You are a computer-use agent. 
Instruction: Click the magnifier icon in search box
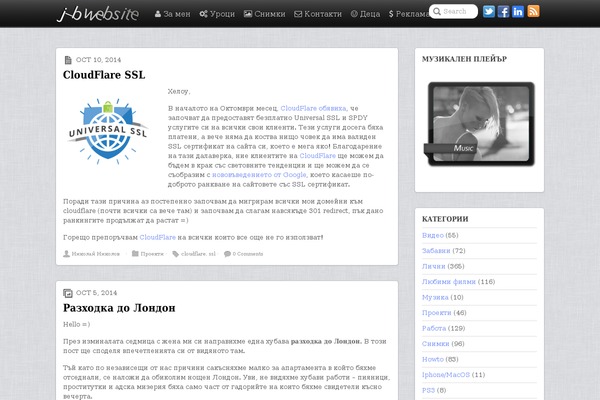point(437,11)
